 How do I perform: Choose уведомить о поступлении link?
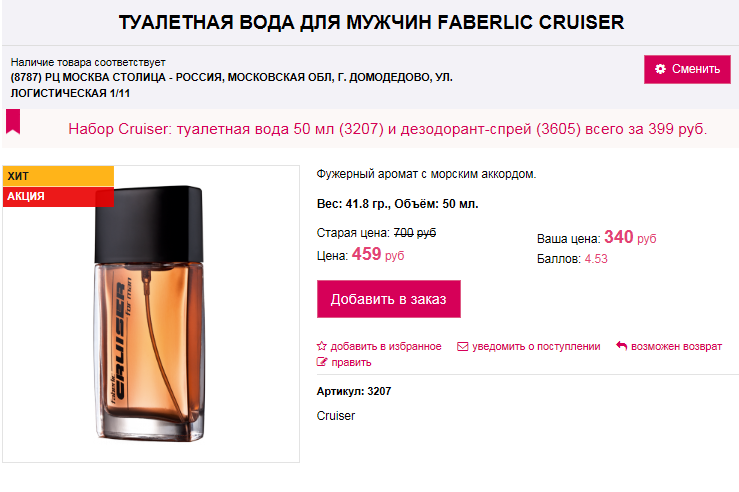pyautogui.click(x=536, y=346)
